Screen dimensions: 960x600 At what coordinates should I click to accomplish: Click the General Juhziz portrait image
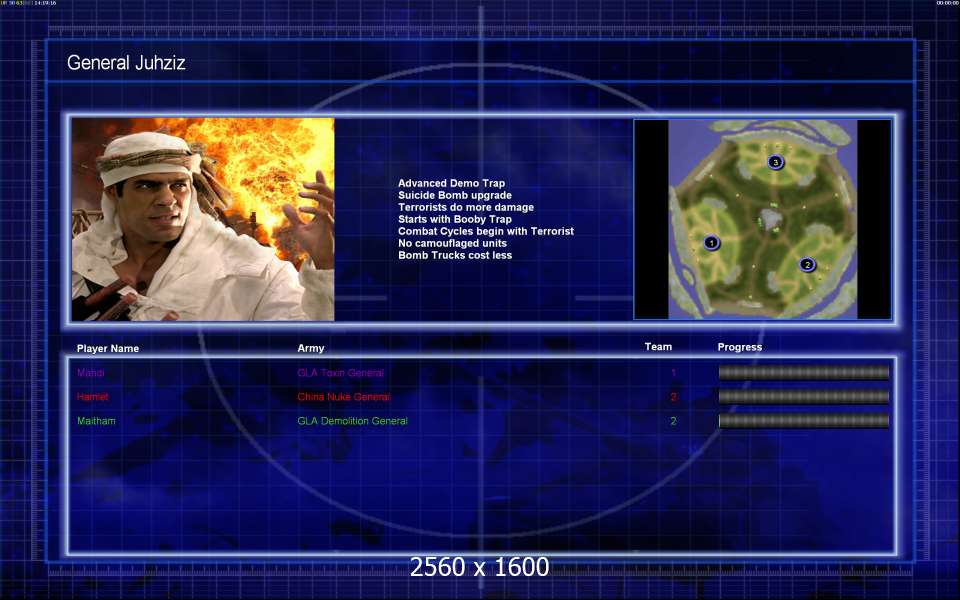click(203, 219)
